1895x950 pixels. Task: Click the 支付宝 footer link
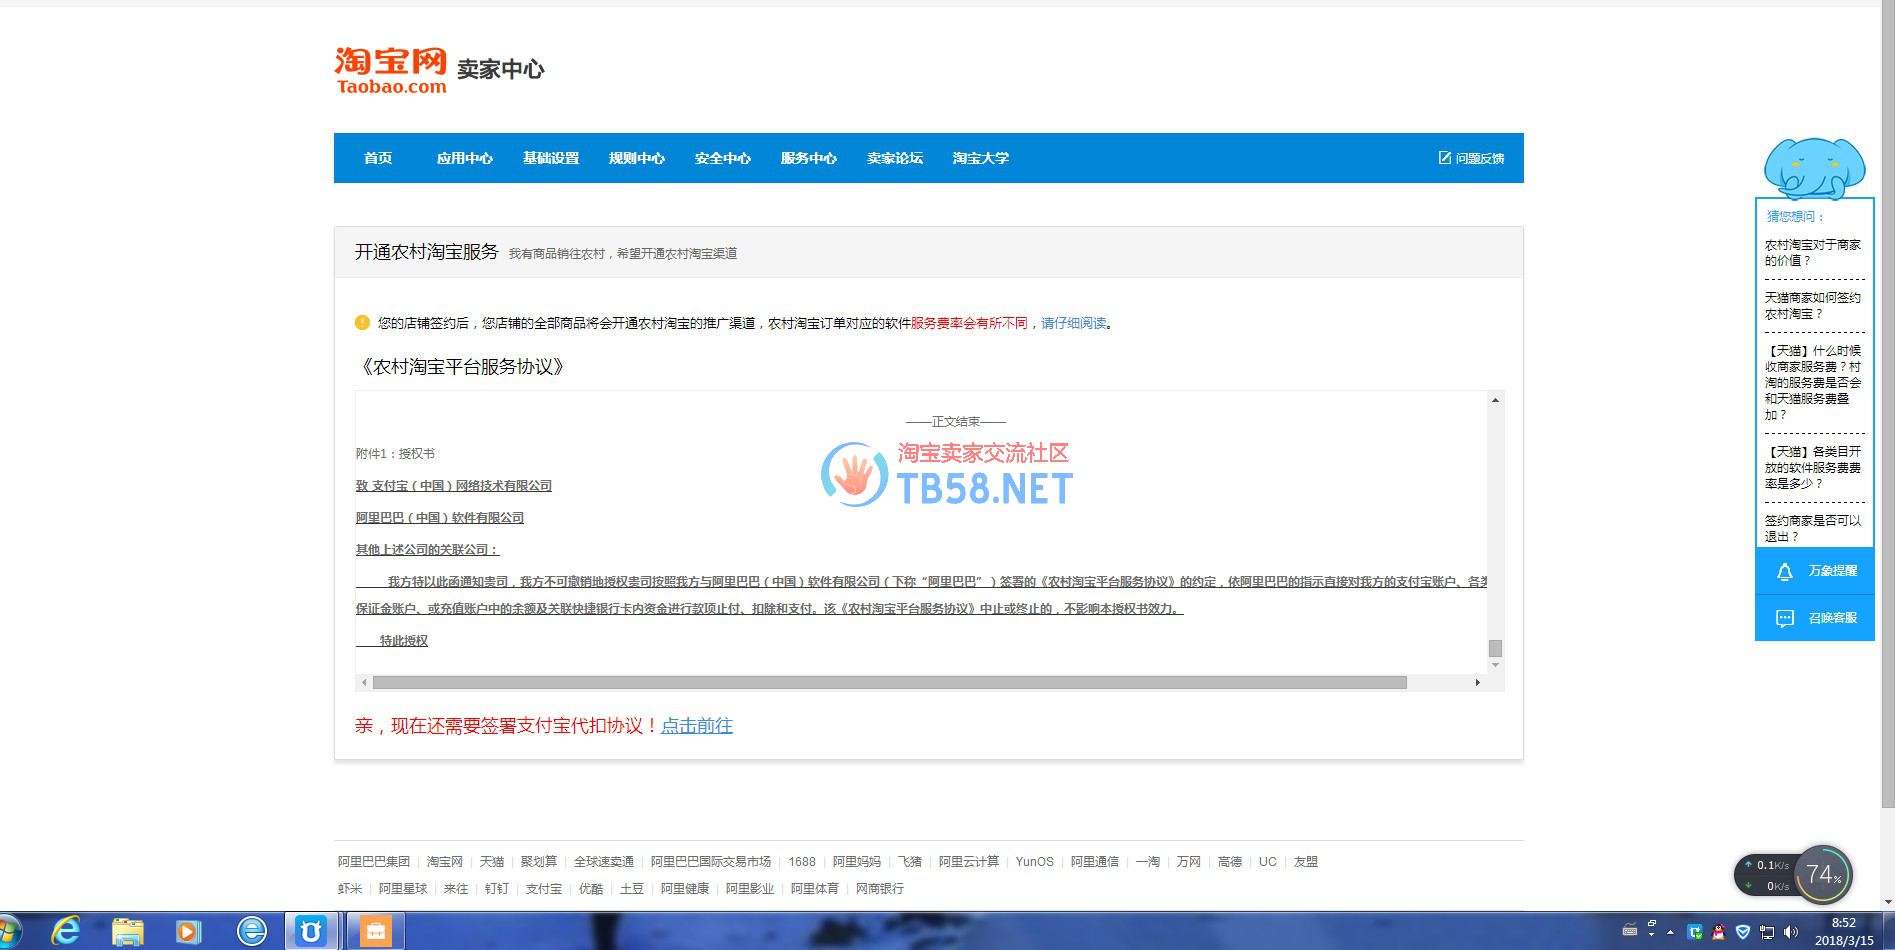coord(544,889)
